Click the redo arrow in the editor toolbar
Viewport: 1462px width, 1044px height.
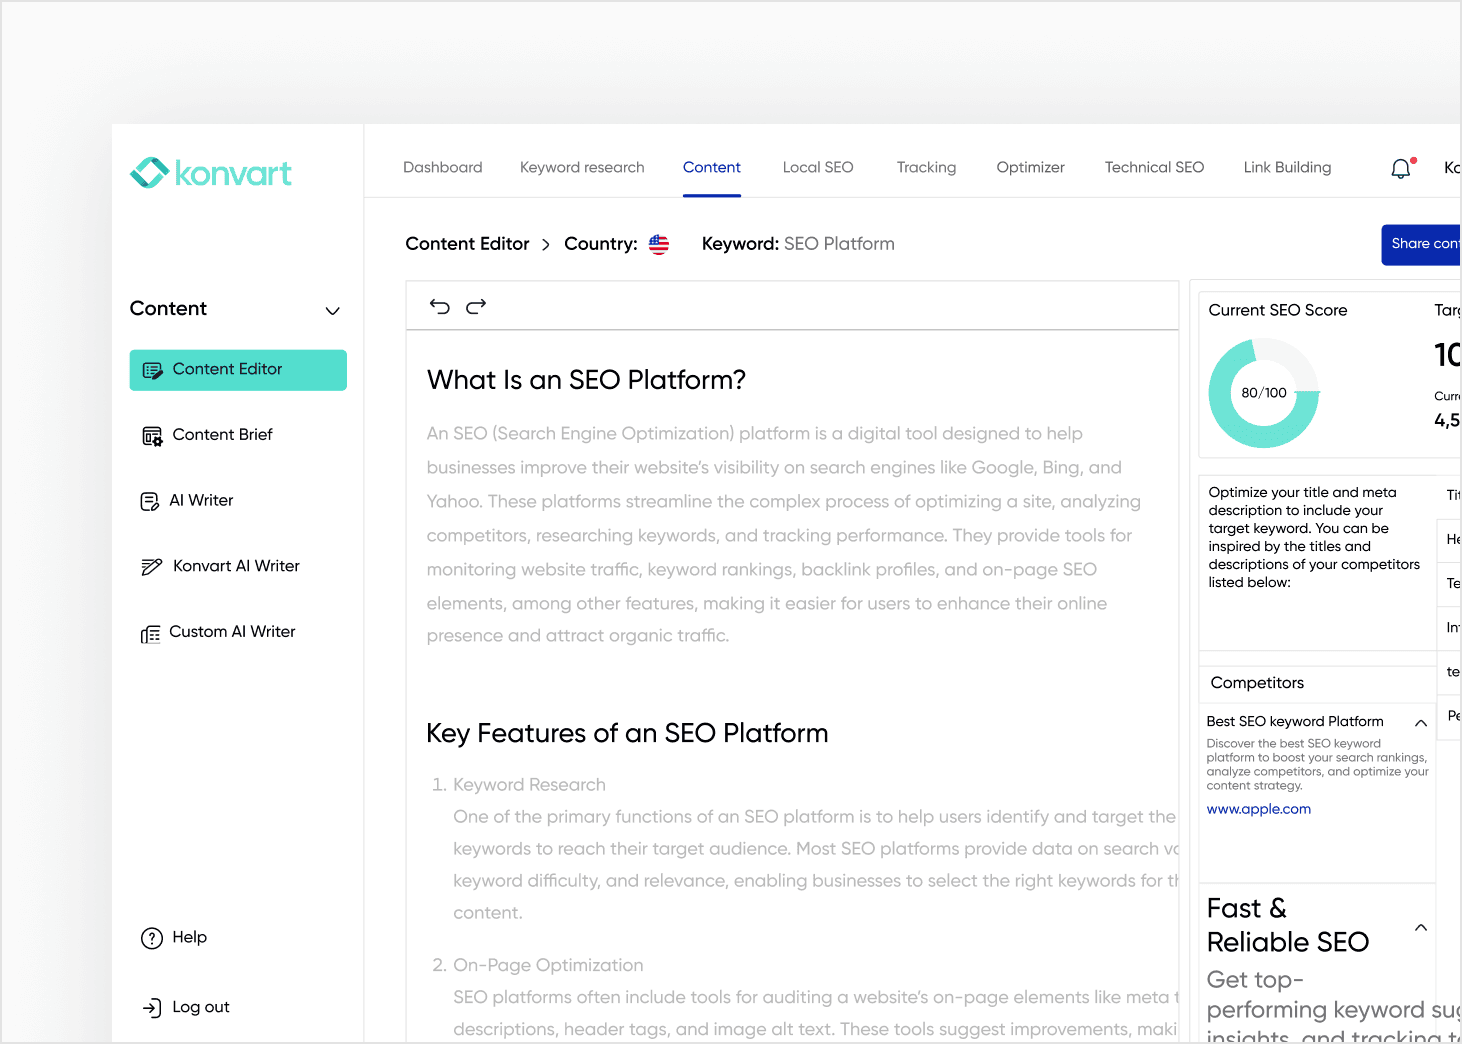(475, 306)
